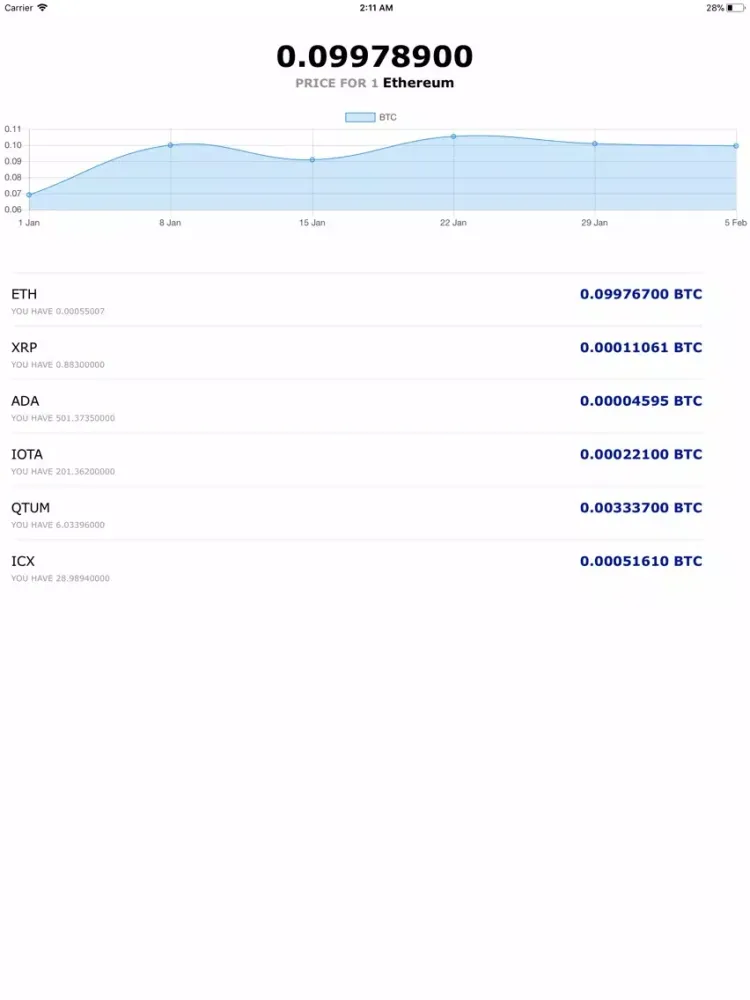
Task: Click the 0.00022100 BTC price
Action: pyautogui.click(x=641, y=455)
